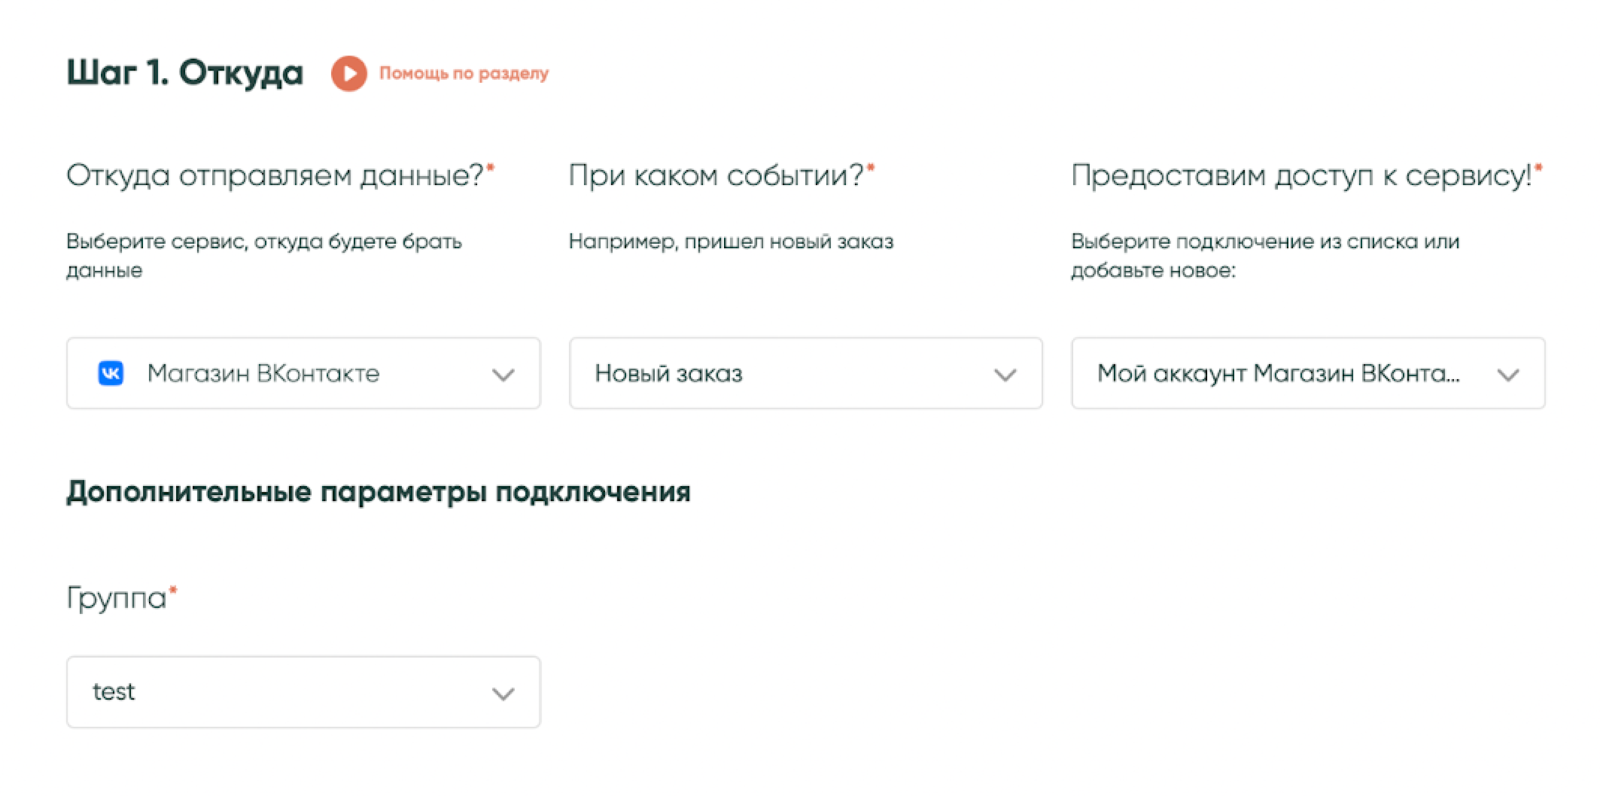Click the chevron arrow of the Новый заказ dropdown
Screen dimensions: 1600x796
coord(1005,374)
